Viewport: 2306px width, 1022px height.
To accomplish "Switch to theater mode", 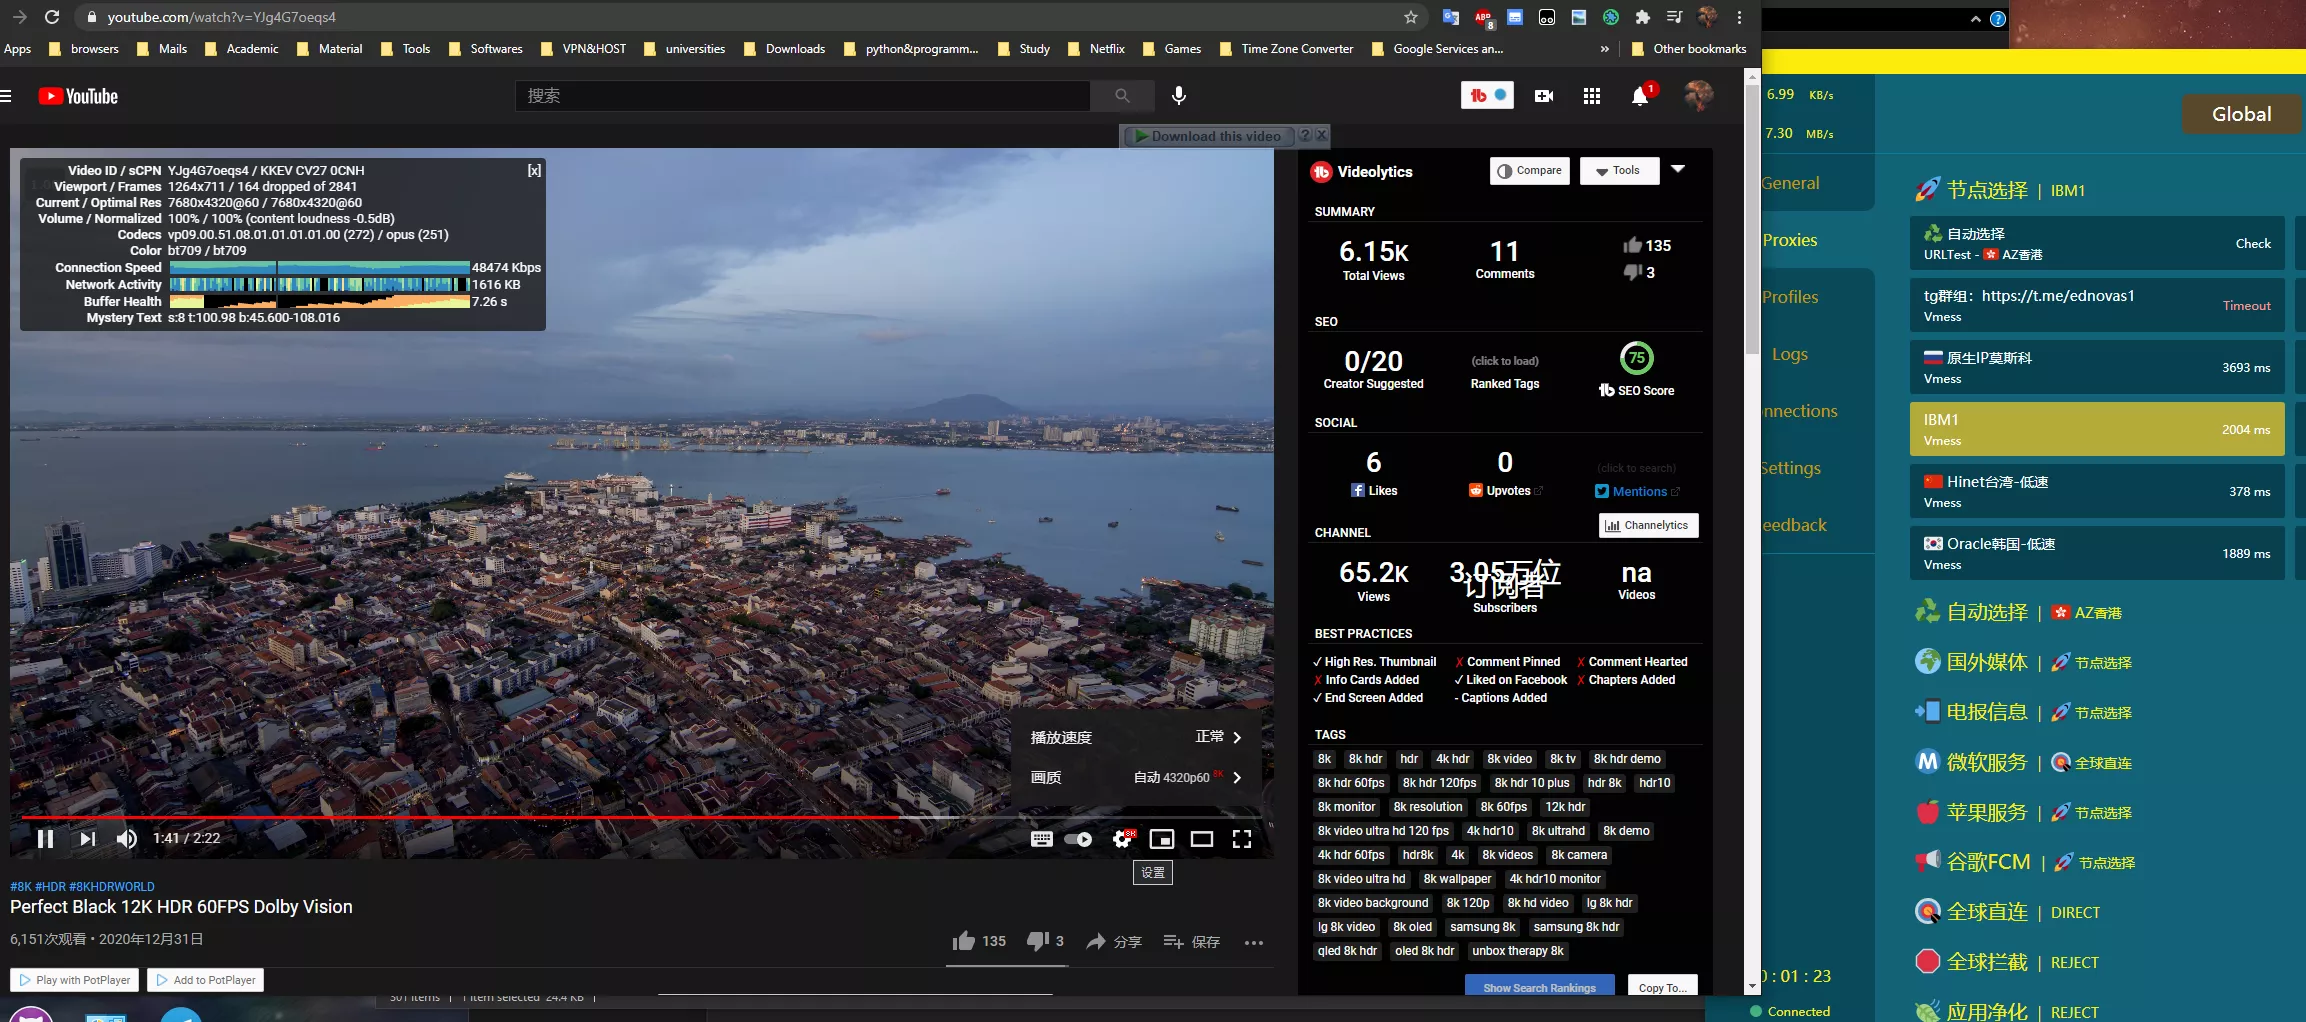I will click(x=1201, y=839).
